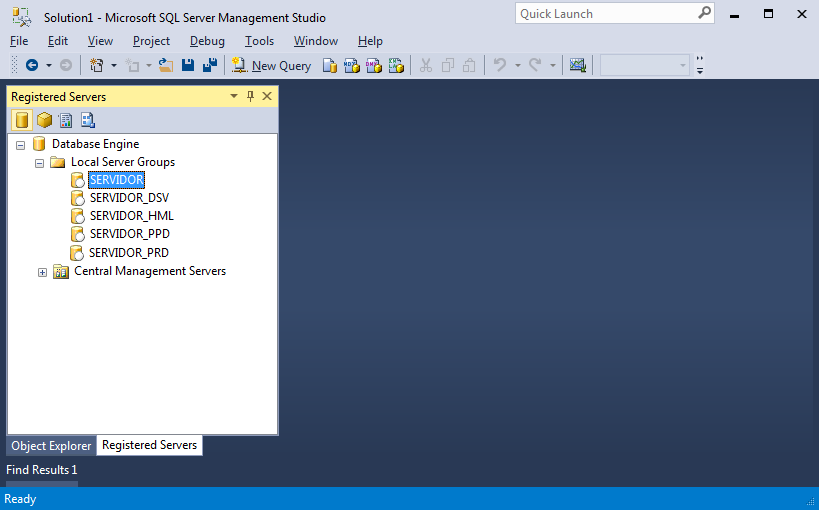Collapse the Local Server Groups node
The image size is (819, 511).
click(39, 164)
